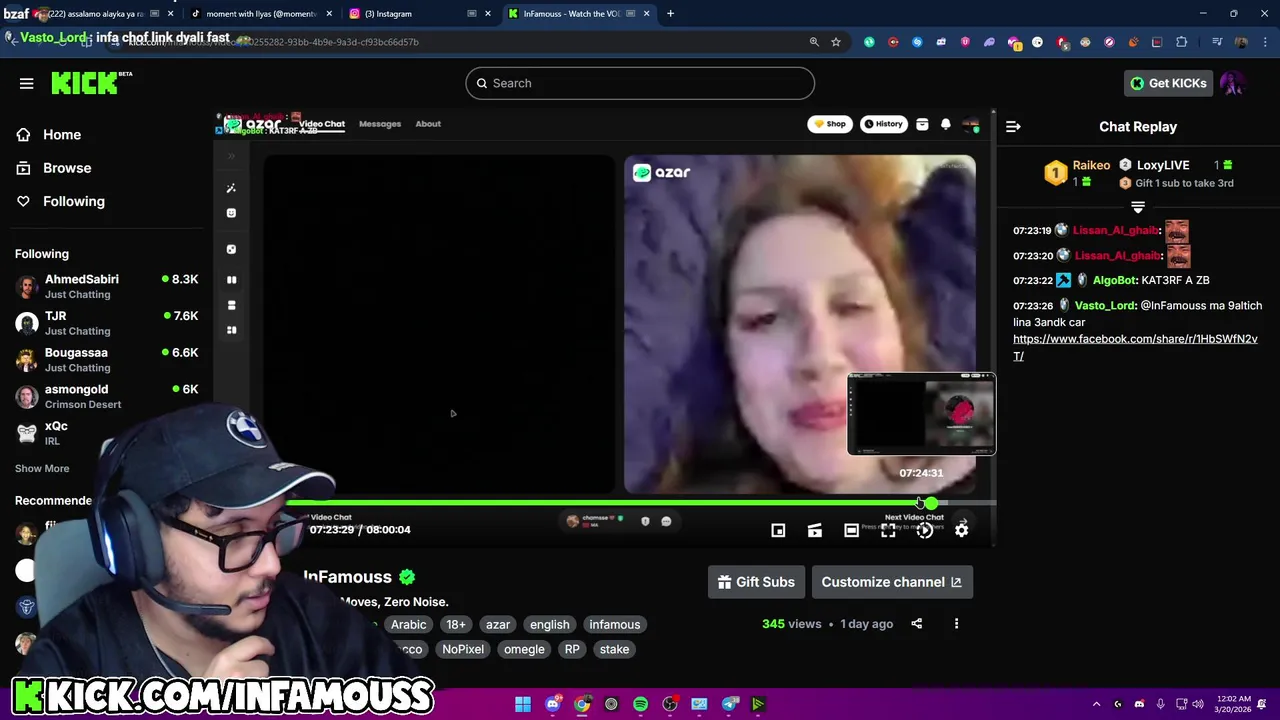Image resolution: width=1280 pixels, height=720 pixels.
Task: Open Chrome from the taskbar
Action: 582,704
